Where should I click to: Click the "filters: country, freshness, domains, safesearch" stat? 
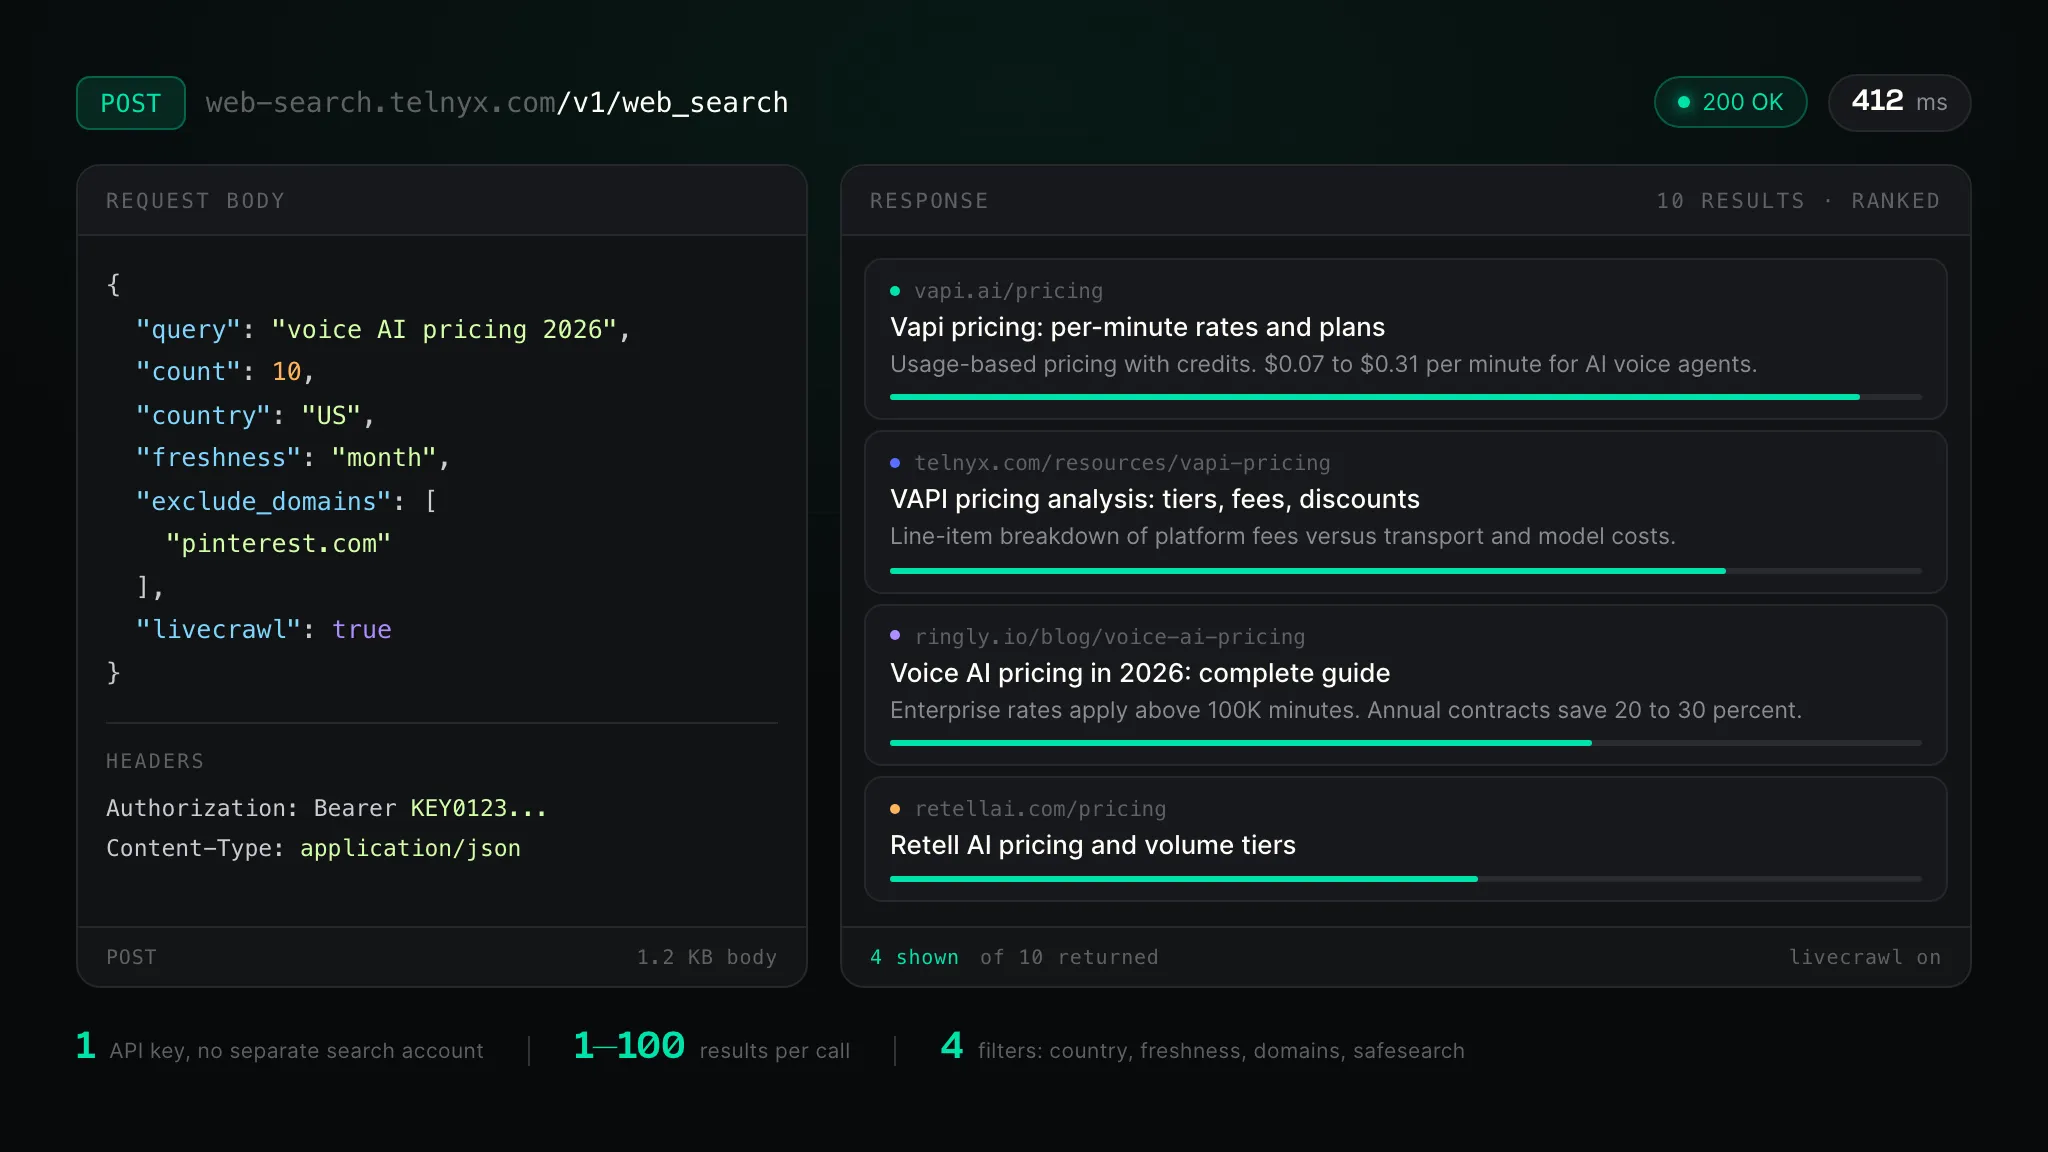point(1202,1047)
